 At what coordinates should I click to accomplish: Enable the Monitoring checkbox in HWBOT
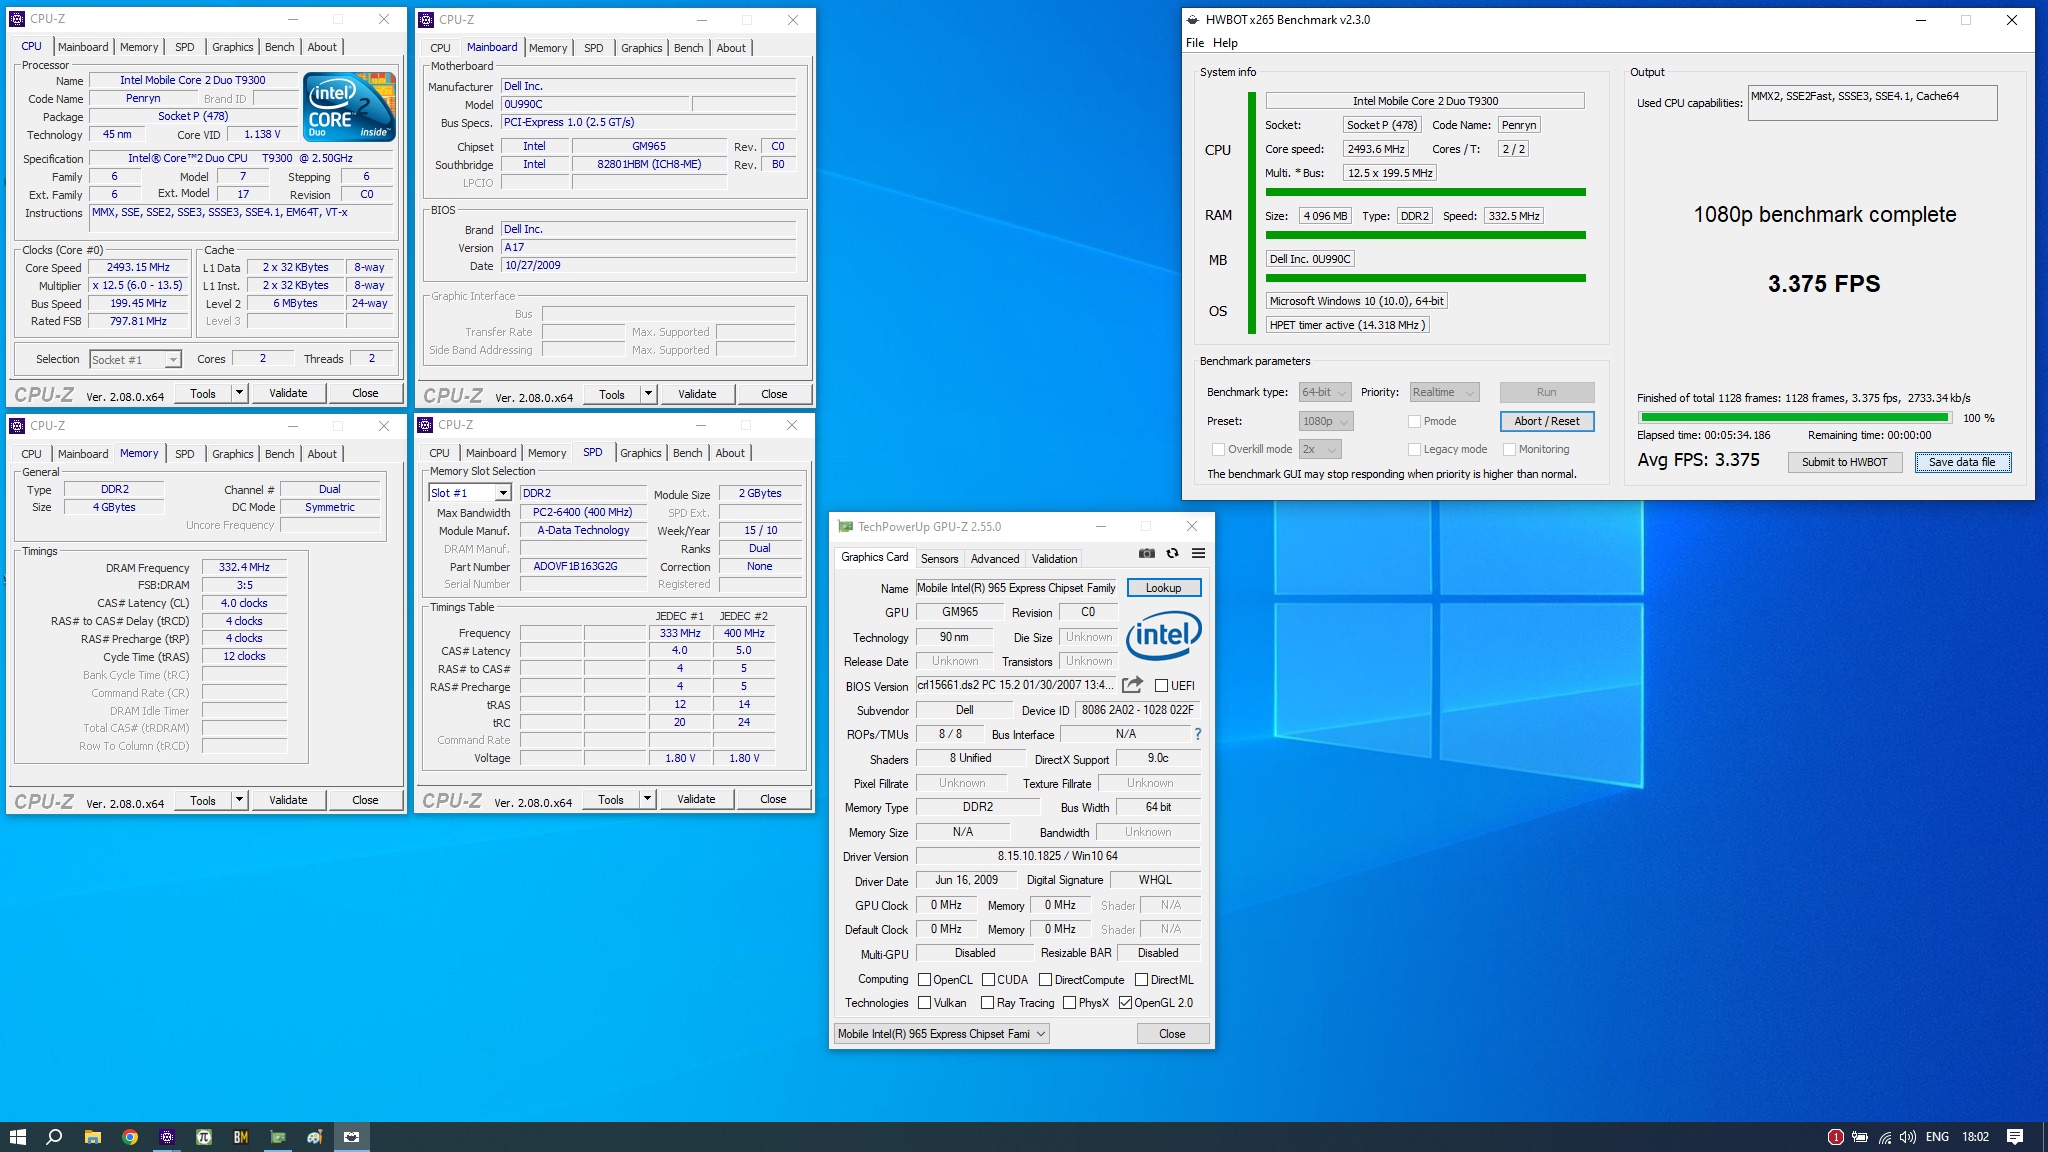click(1509, 449)
